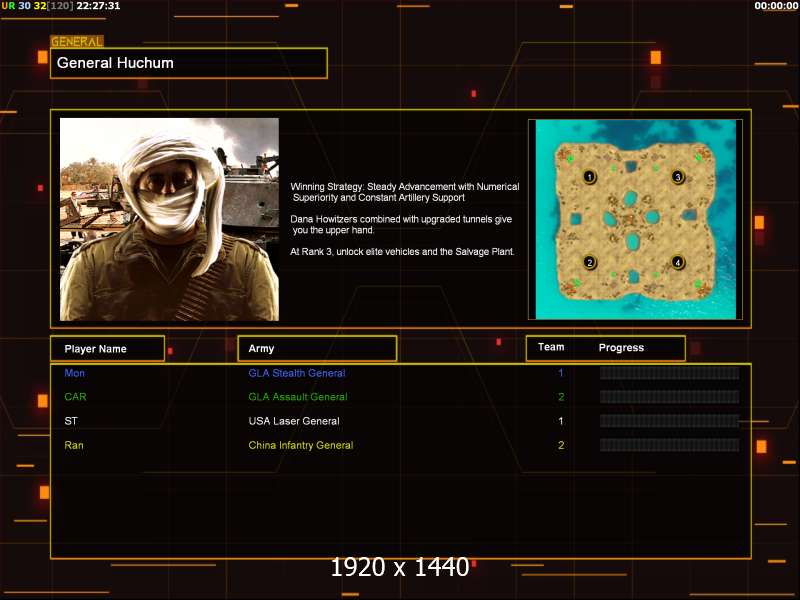Click the General Huchum portrait image
Image resolution: width=800 pixels, height=600 pixels.
[x=169, y=219]
